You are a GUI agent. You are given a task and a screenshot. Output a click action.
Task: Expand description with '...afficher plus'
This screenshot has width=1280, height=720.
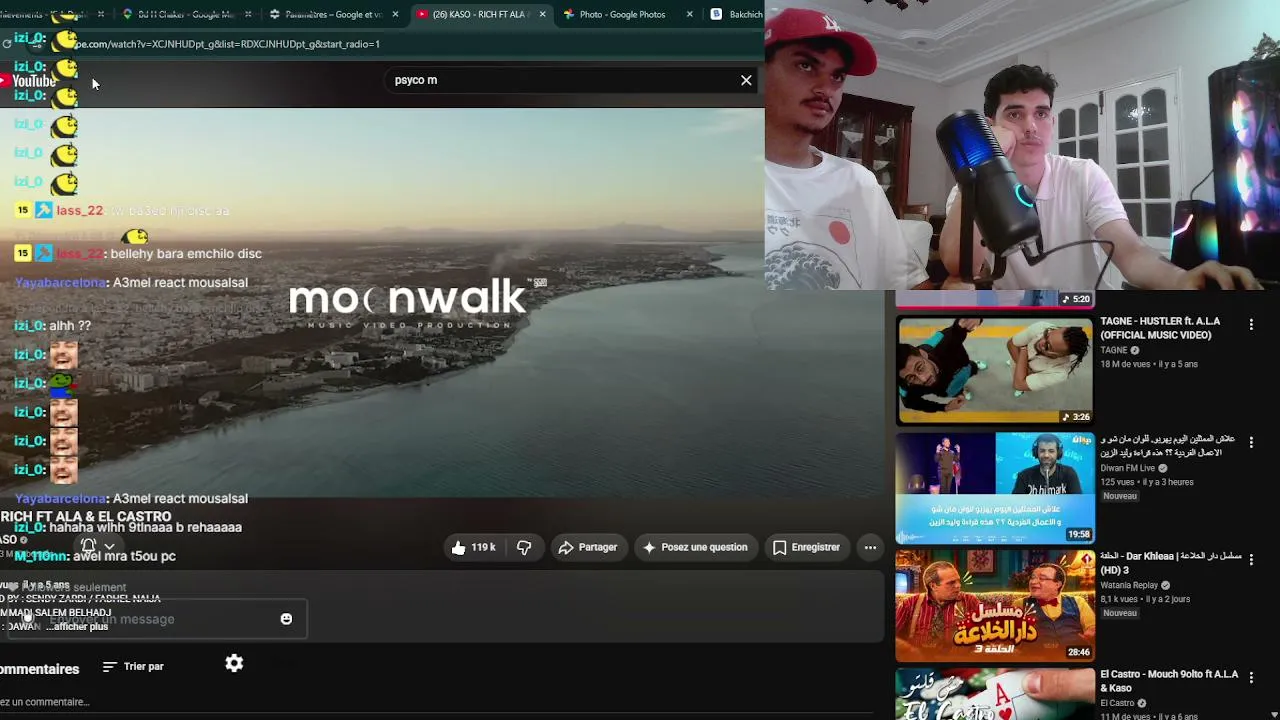point(78,626)
